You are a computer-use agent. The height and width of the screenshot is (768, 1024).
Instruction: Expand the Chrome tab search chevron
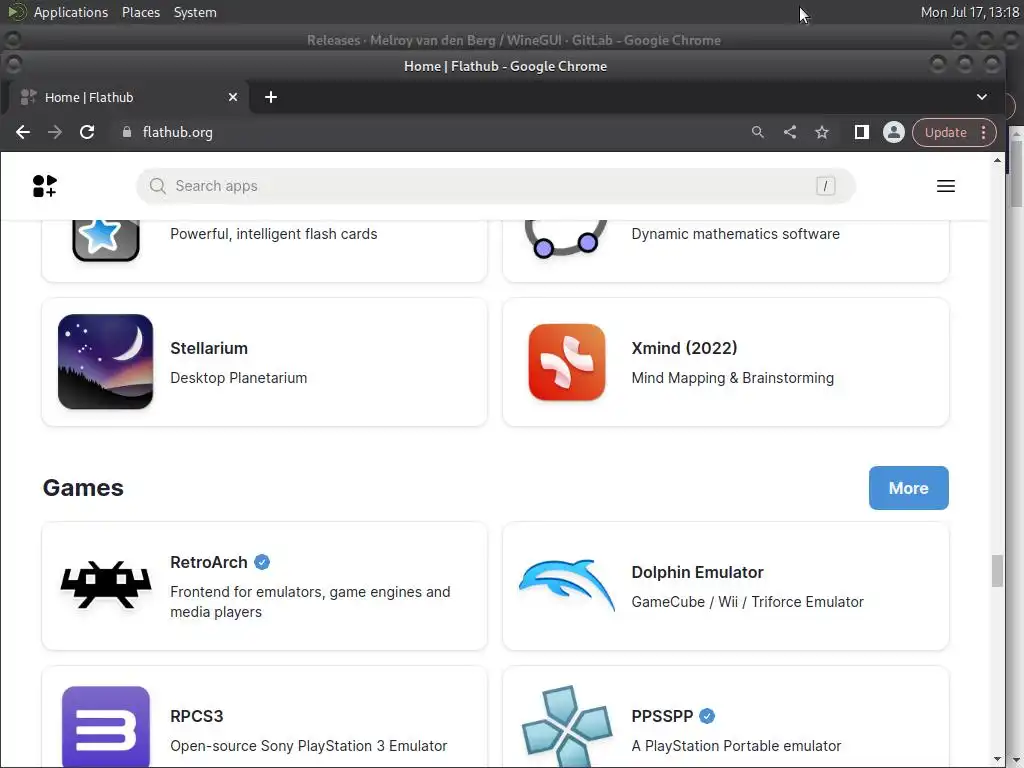tap(982, 97)
